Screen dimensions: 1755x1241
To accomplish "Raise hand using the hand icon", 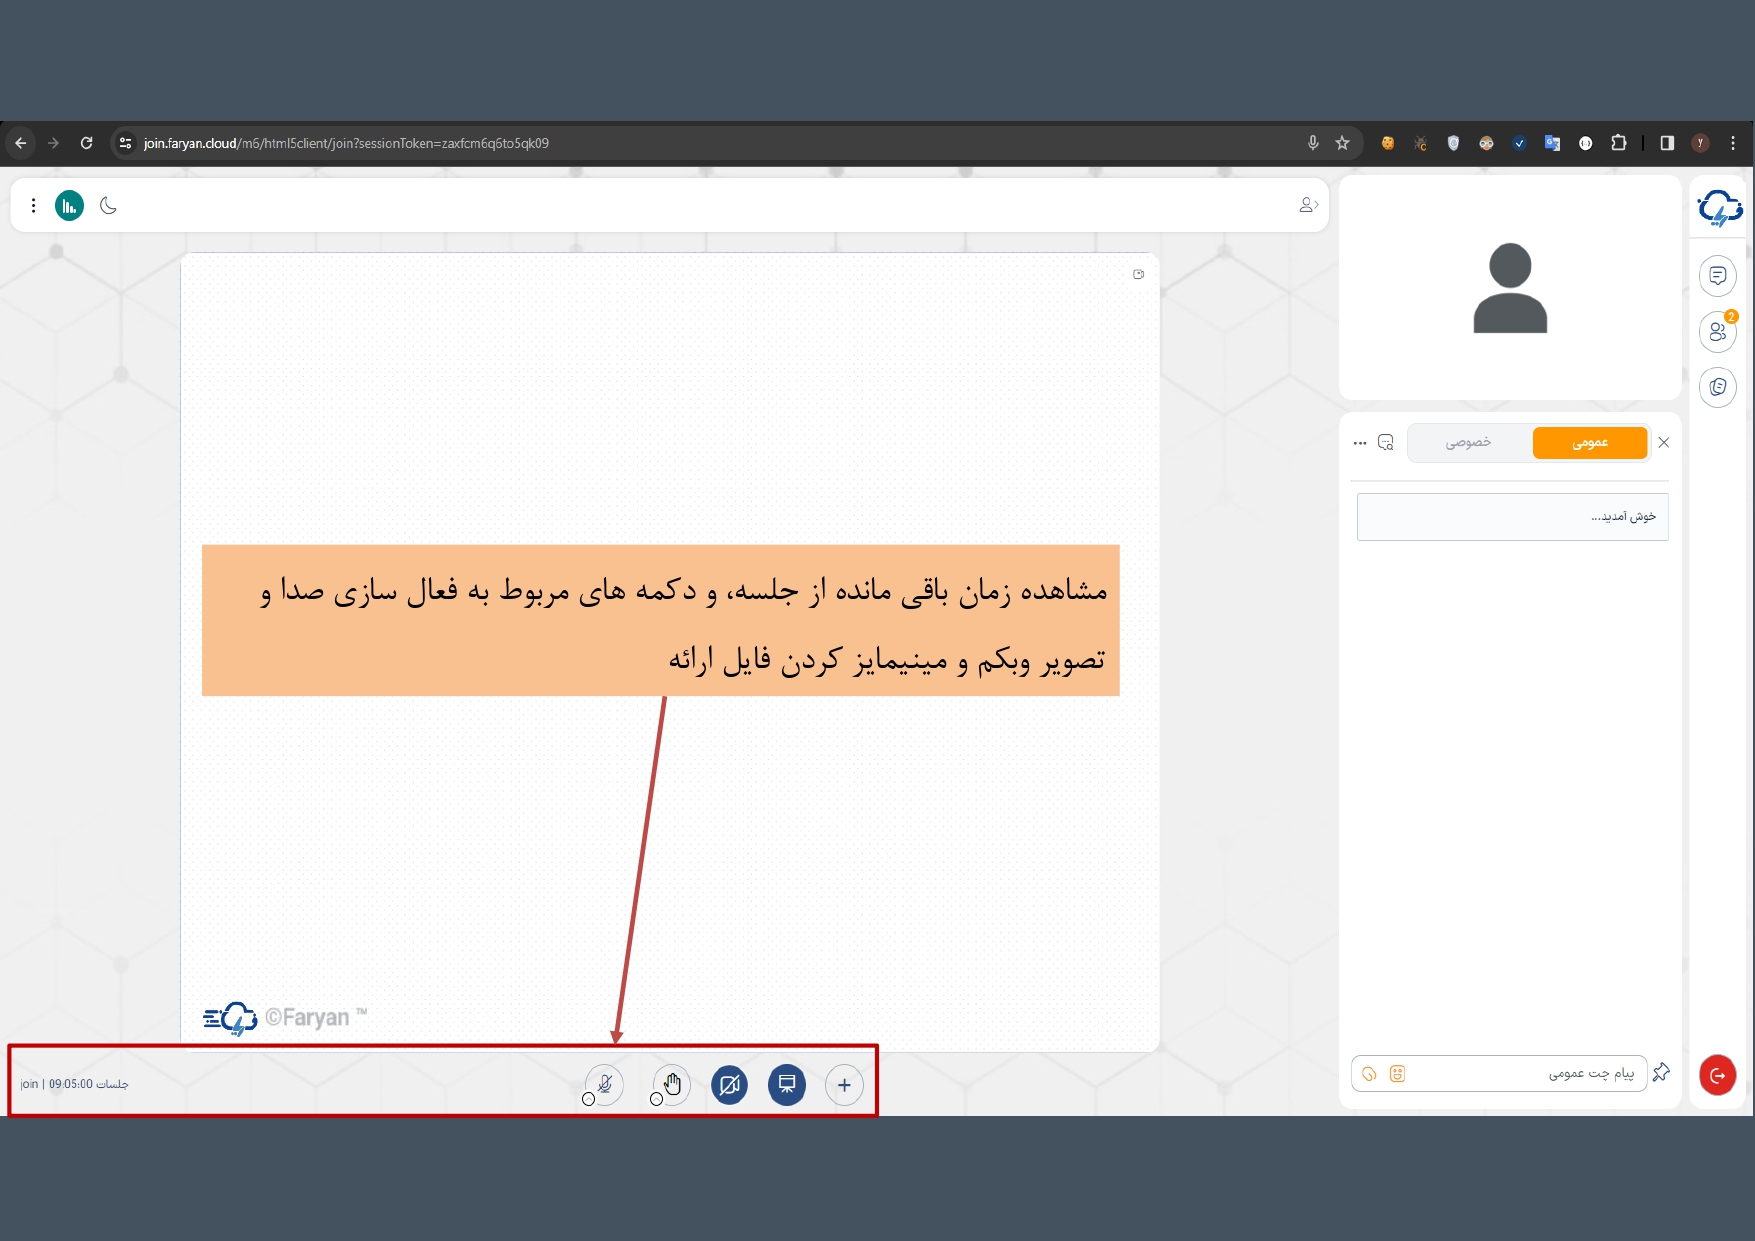I will [672, 1084].
